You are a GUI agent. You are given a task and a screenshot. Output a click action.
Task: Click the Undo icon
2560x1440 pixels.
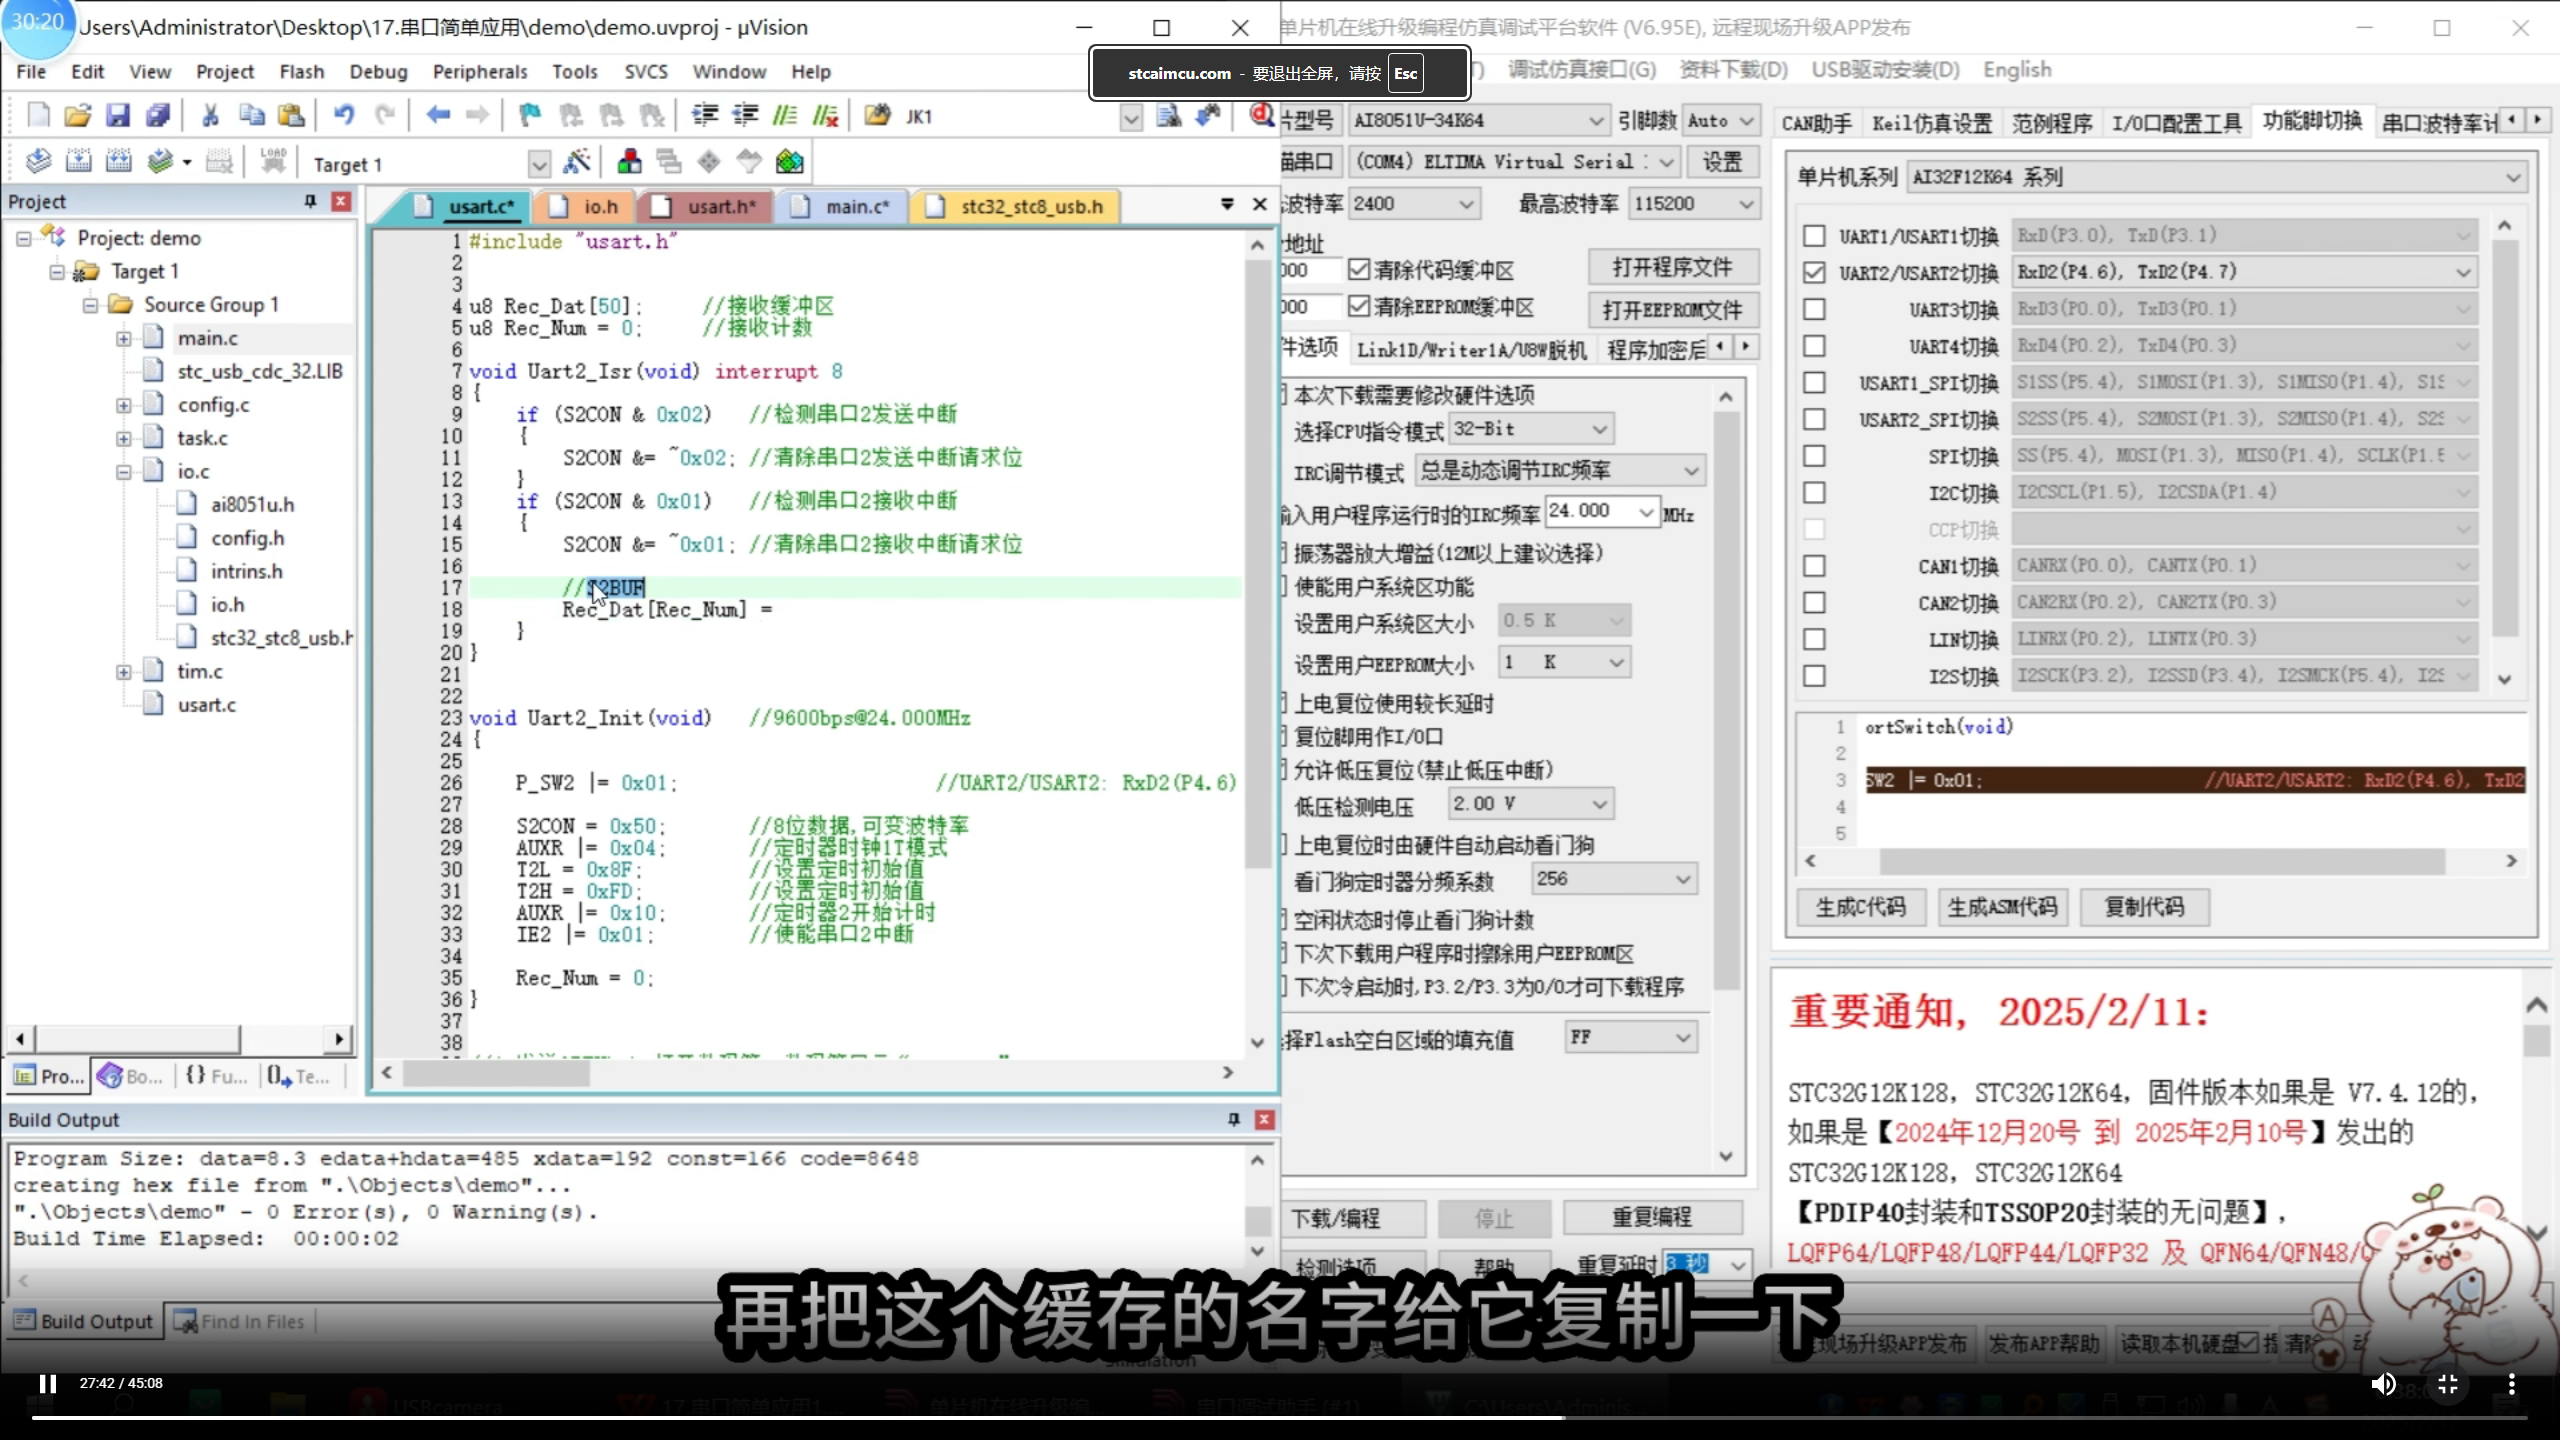(344, 115)
